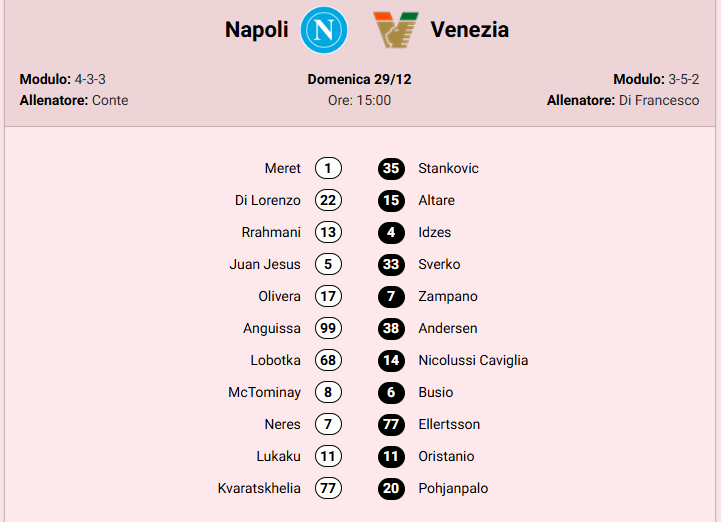Select player name Nicolussi Caviglia
Viewport: 721px width, 522px height.
click(473, 360)
